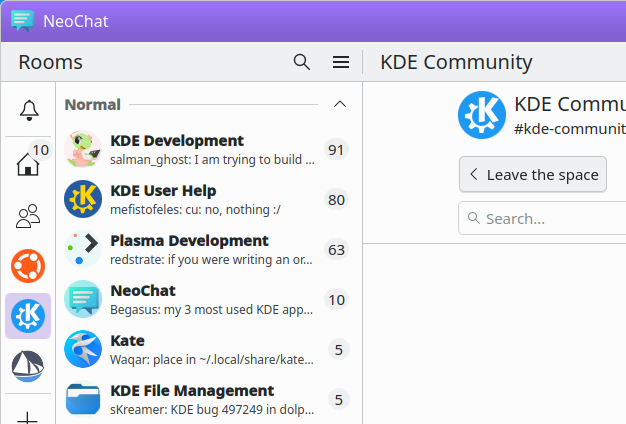Open the KDE File Management room
Viewport: 626px width, 424px height.
[206, 399]
